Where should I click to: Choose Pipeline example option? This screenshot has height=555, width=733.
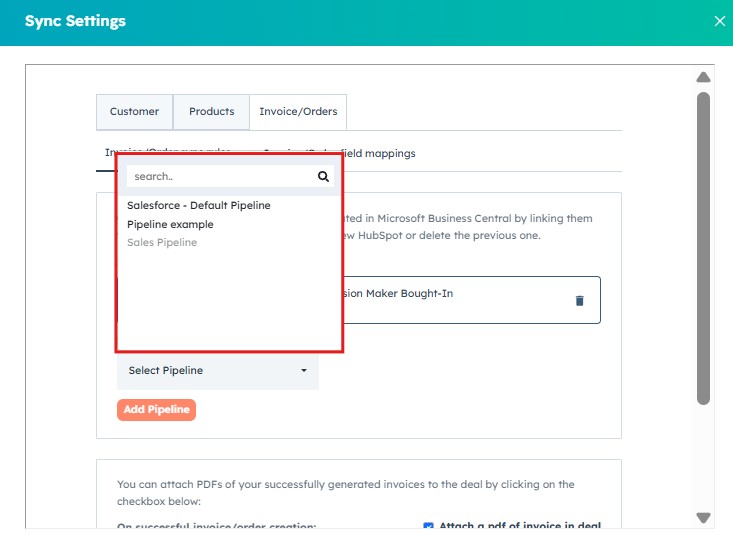coord(170,224)
